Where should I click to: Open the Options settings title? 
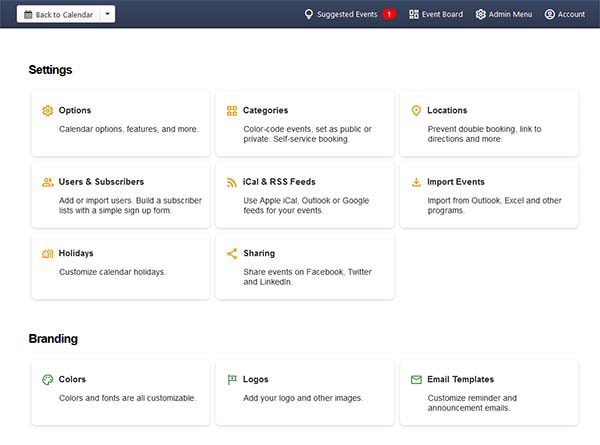click(x=75, y=110)
